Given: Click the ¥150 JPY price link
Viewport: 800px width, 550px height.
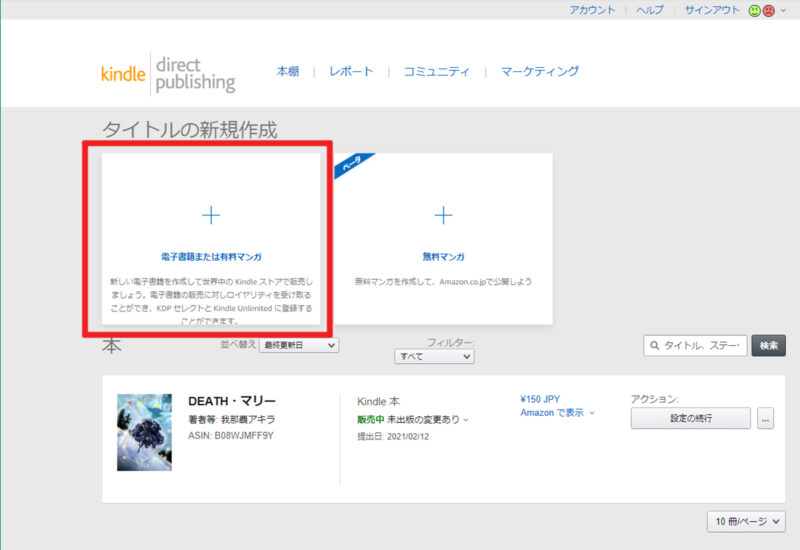Looking at the screenshot, I should pyautogui.click(x=540, y=399).
